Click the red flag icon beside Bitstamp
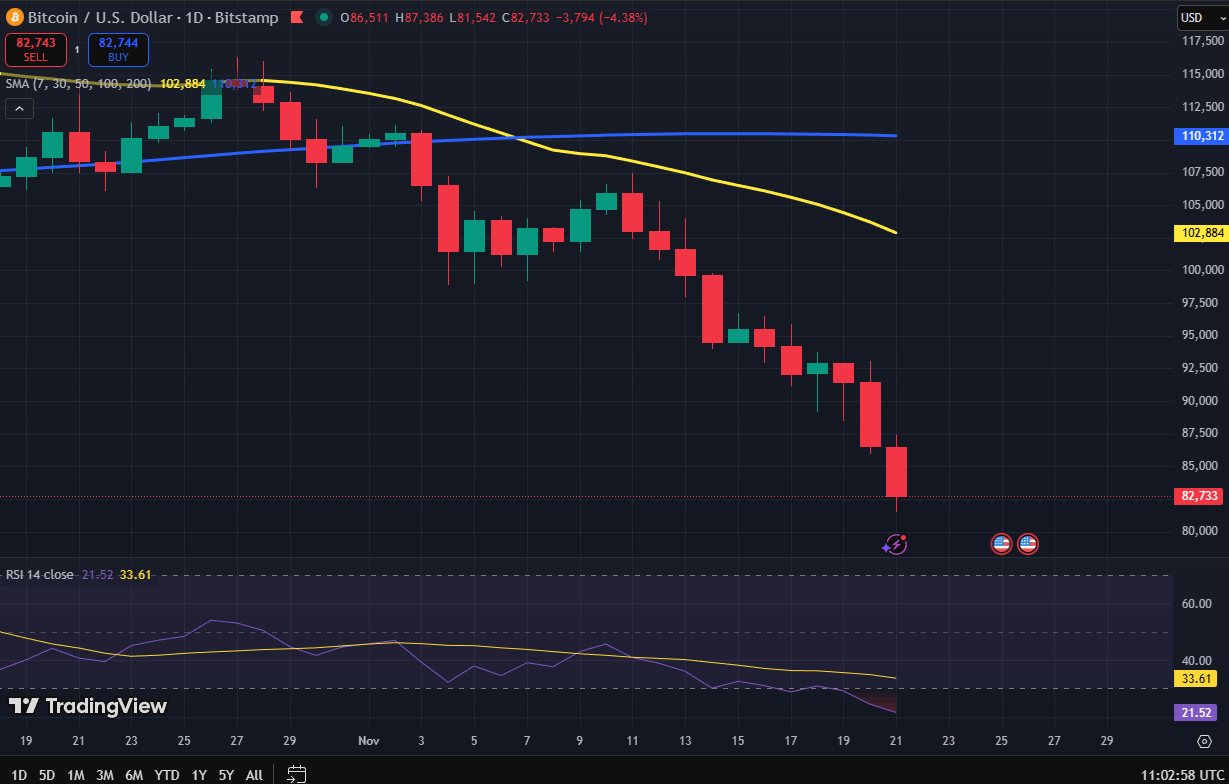Screen dimensions: 1229x784 297,18
